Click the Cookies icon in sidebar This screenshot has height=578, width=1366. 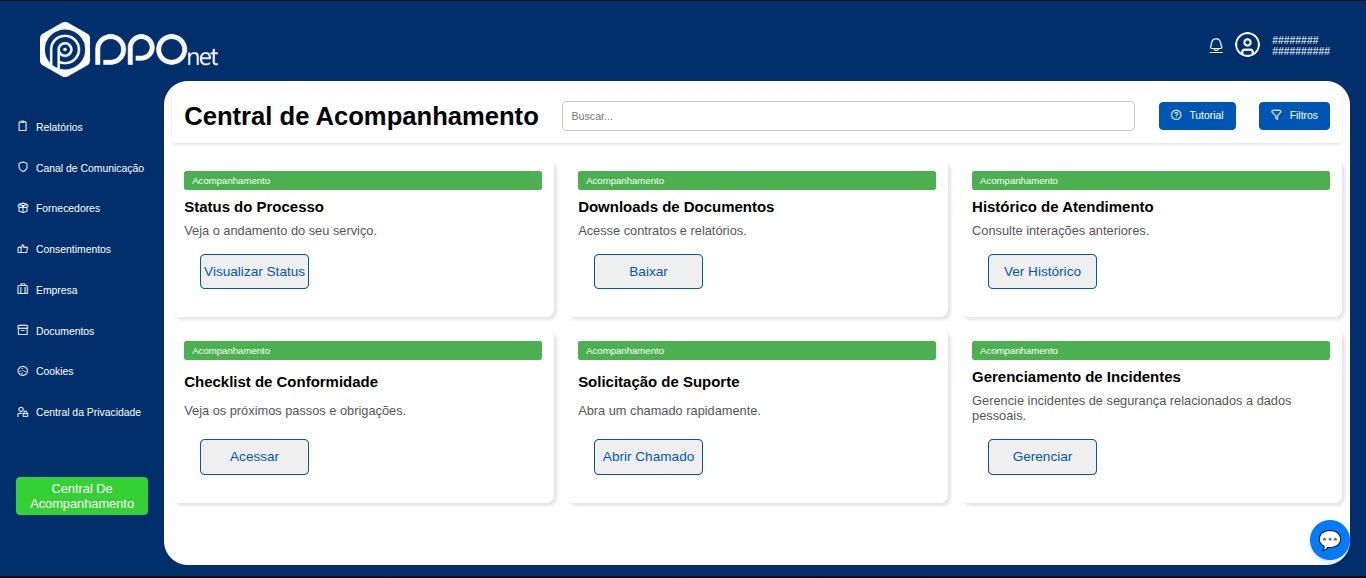click(x=23, y=371)
